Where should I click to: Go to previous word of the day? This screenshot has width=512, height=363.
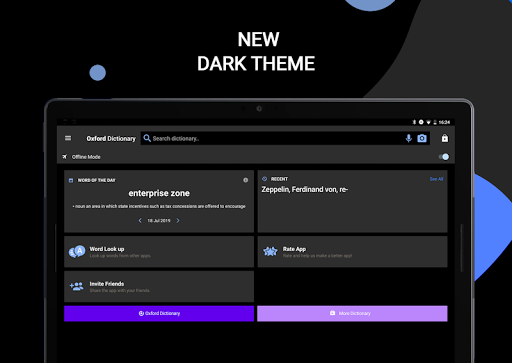140,220
